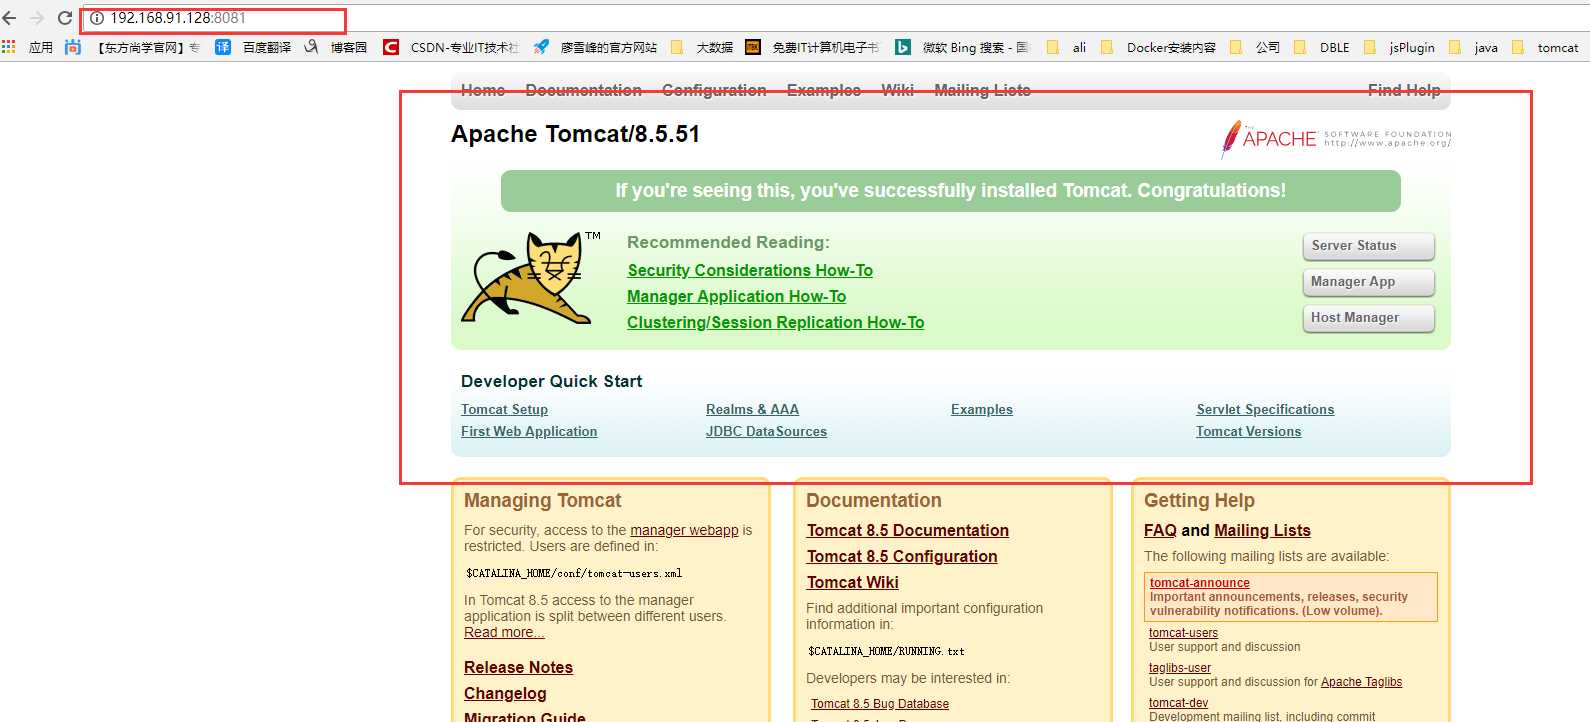
Task: Click the $CATALINA_HOME/RUNNING.txt path text
Action: (x=886, y=651)
